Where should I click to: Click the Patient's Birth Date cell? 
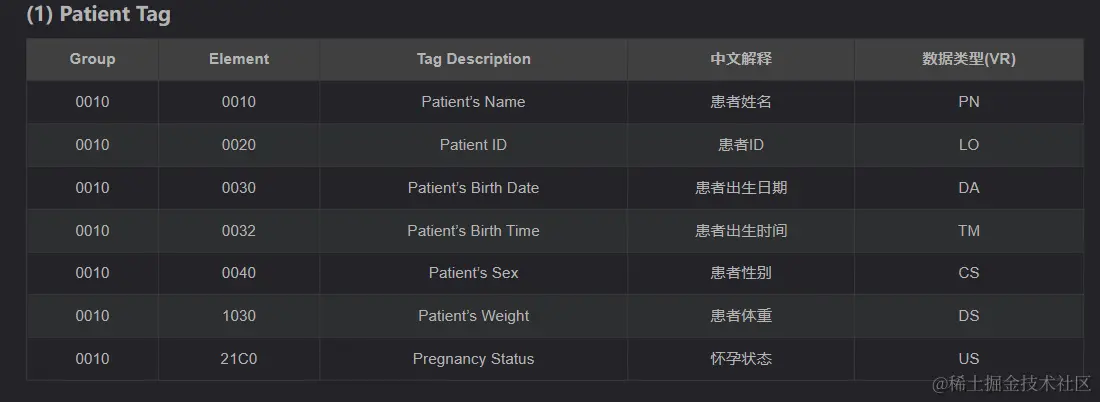(x=473, y=188)
